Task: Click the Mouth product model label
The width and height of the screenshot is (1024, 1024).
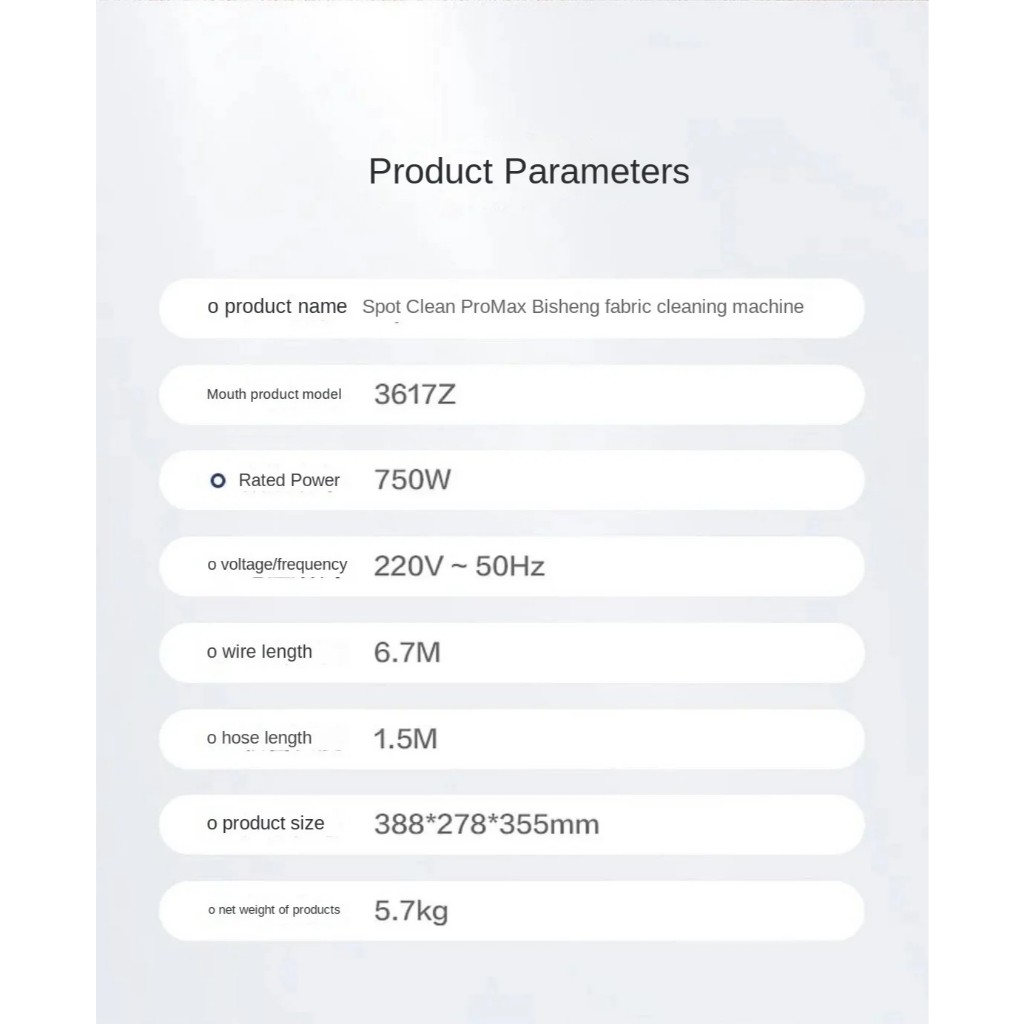Action: [x=274, y=394]
